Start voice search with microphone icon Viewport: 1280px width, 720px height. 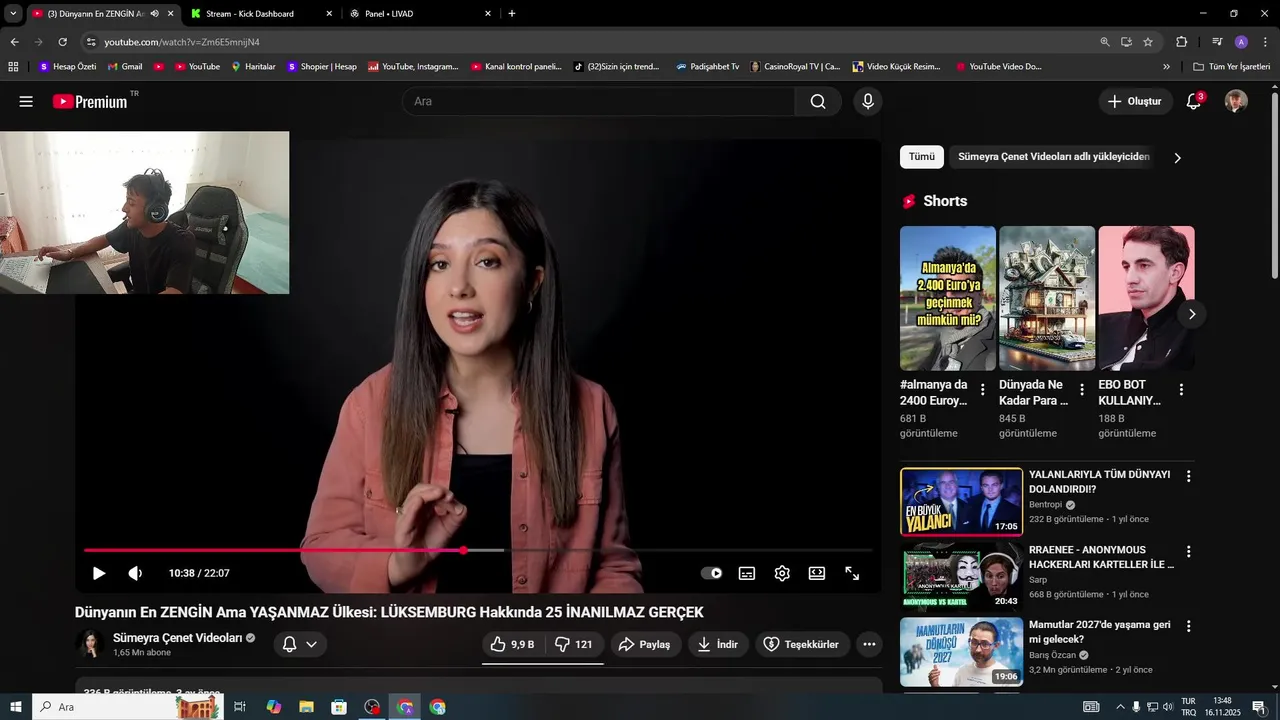(x=867, y=101)
